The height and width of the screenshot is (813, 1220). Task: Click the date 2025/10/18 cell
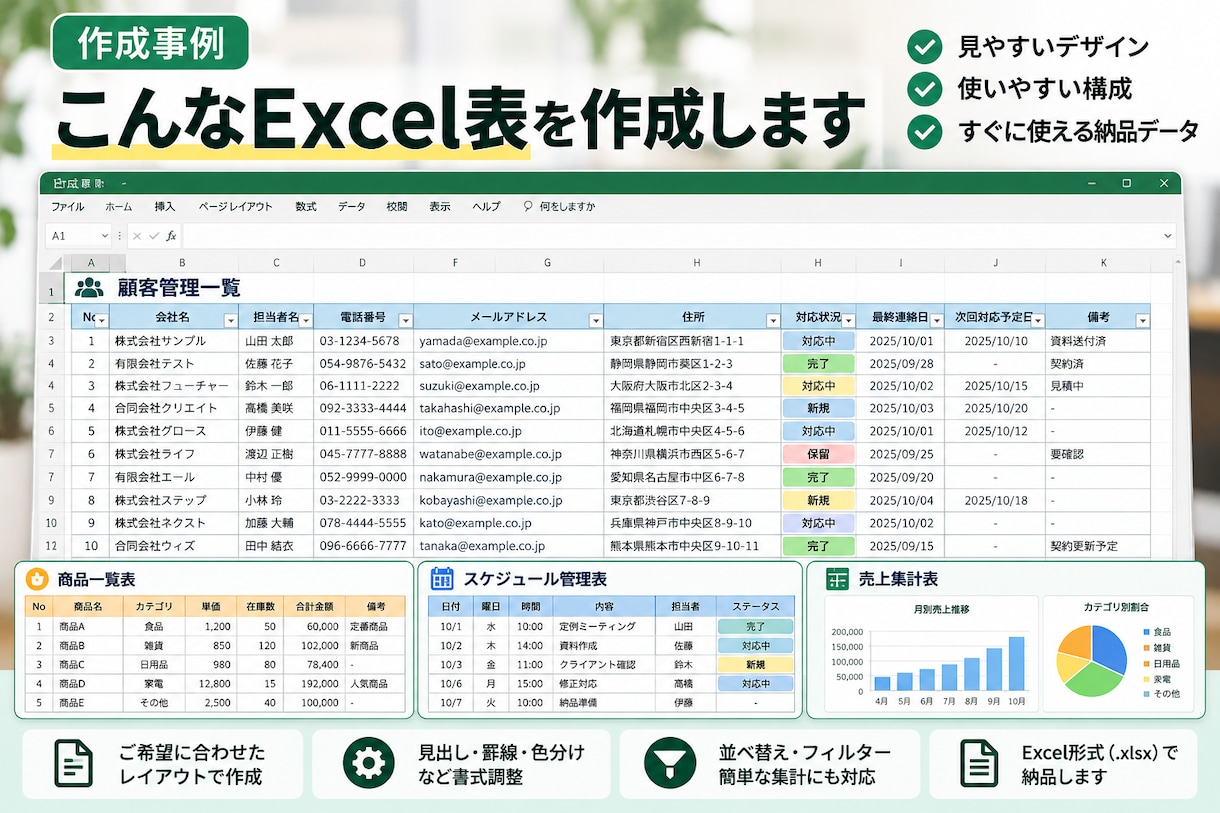pos(996,500)
